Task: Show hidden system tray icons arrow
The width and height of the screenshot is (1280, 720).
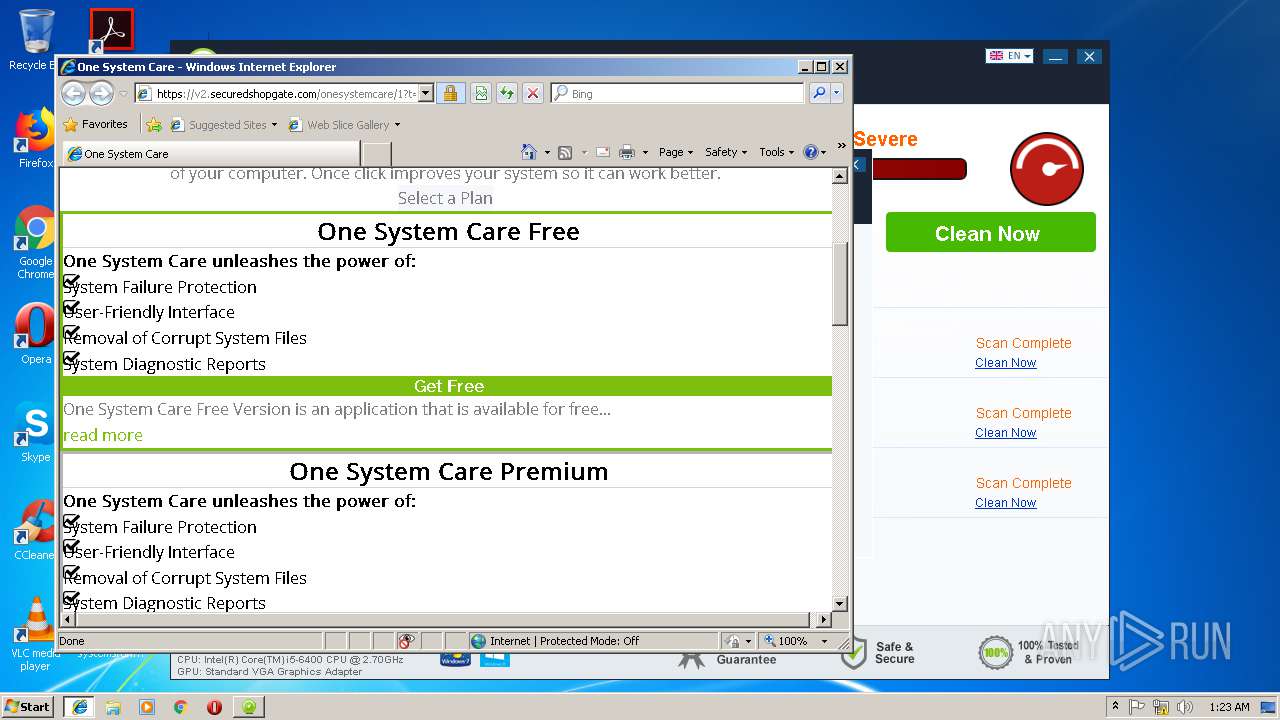Action: click(1115, 706)
